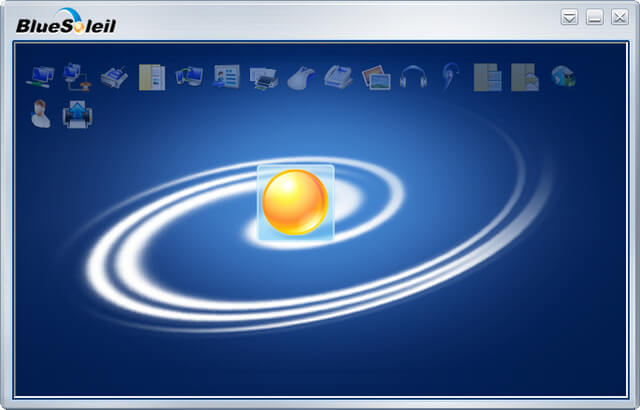640x410 pixels.
Task: Click the Object Push business card icon
Action: pos(226,76)
